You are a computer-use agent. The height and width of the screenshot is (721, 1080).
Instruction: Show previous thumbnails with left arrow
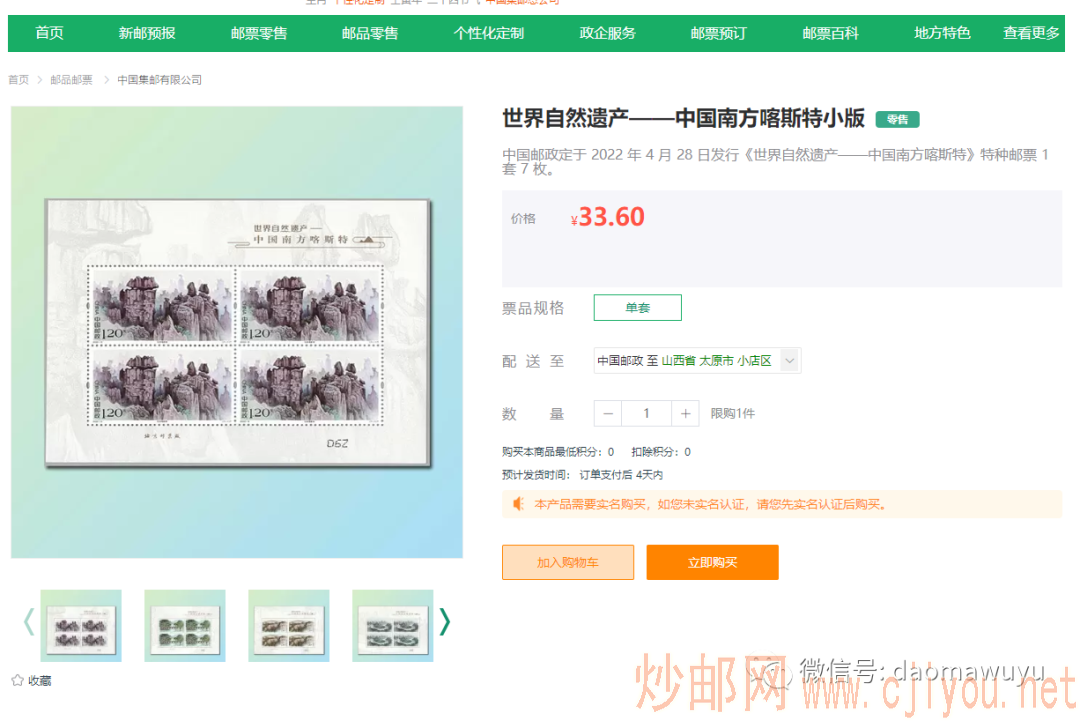coord(28,623)
